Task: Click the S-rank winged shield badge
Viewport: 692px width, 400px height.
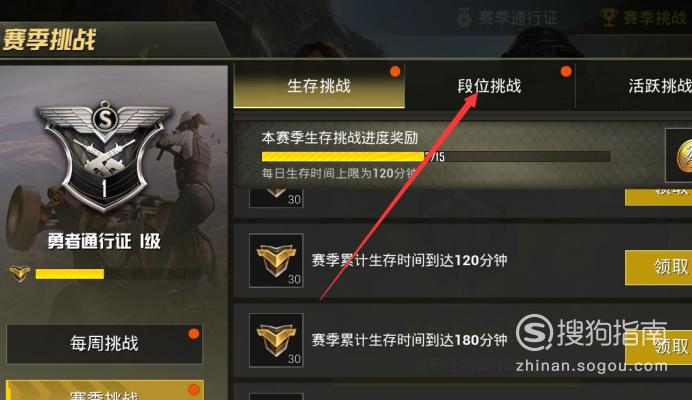Action: coord(105,155)
